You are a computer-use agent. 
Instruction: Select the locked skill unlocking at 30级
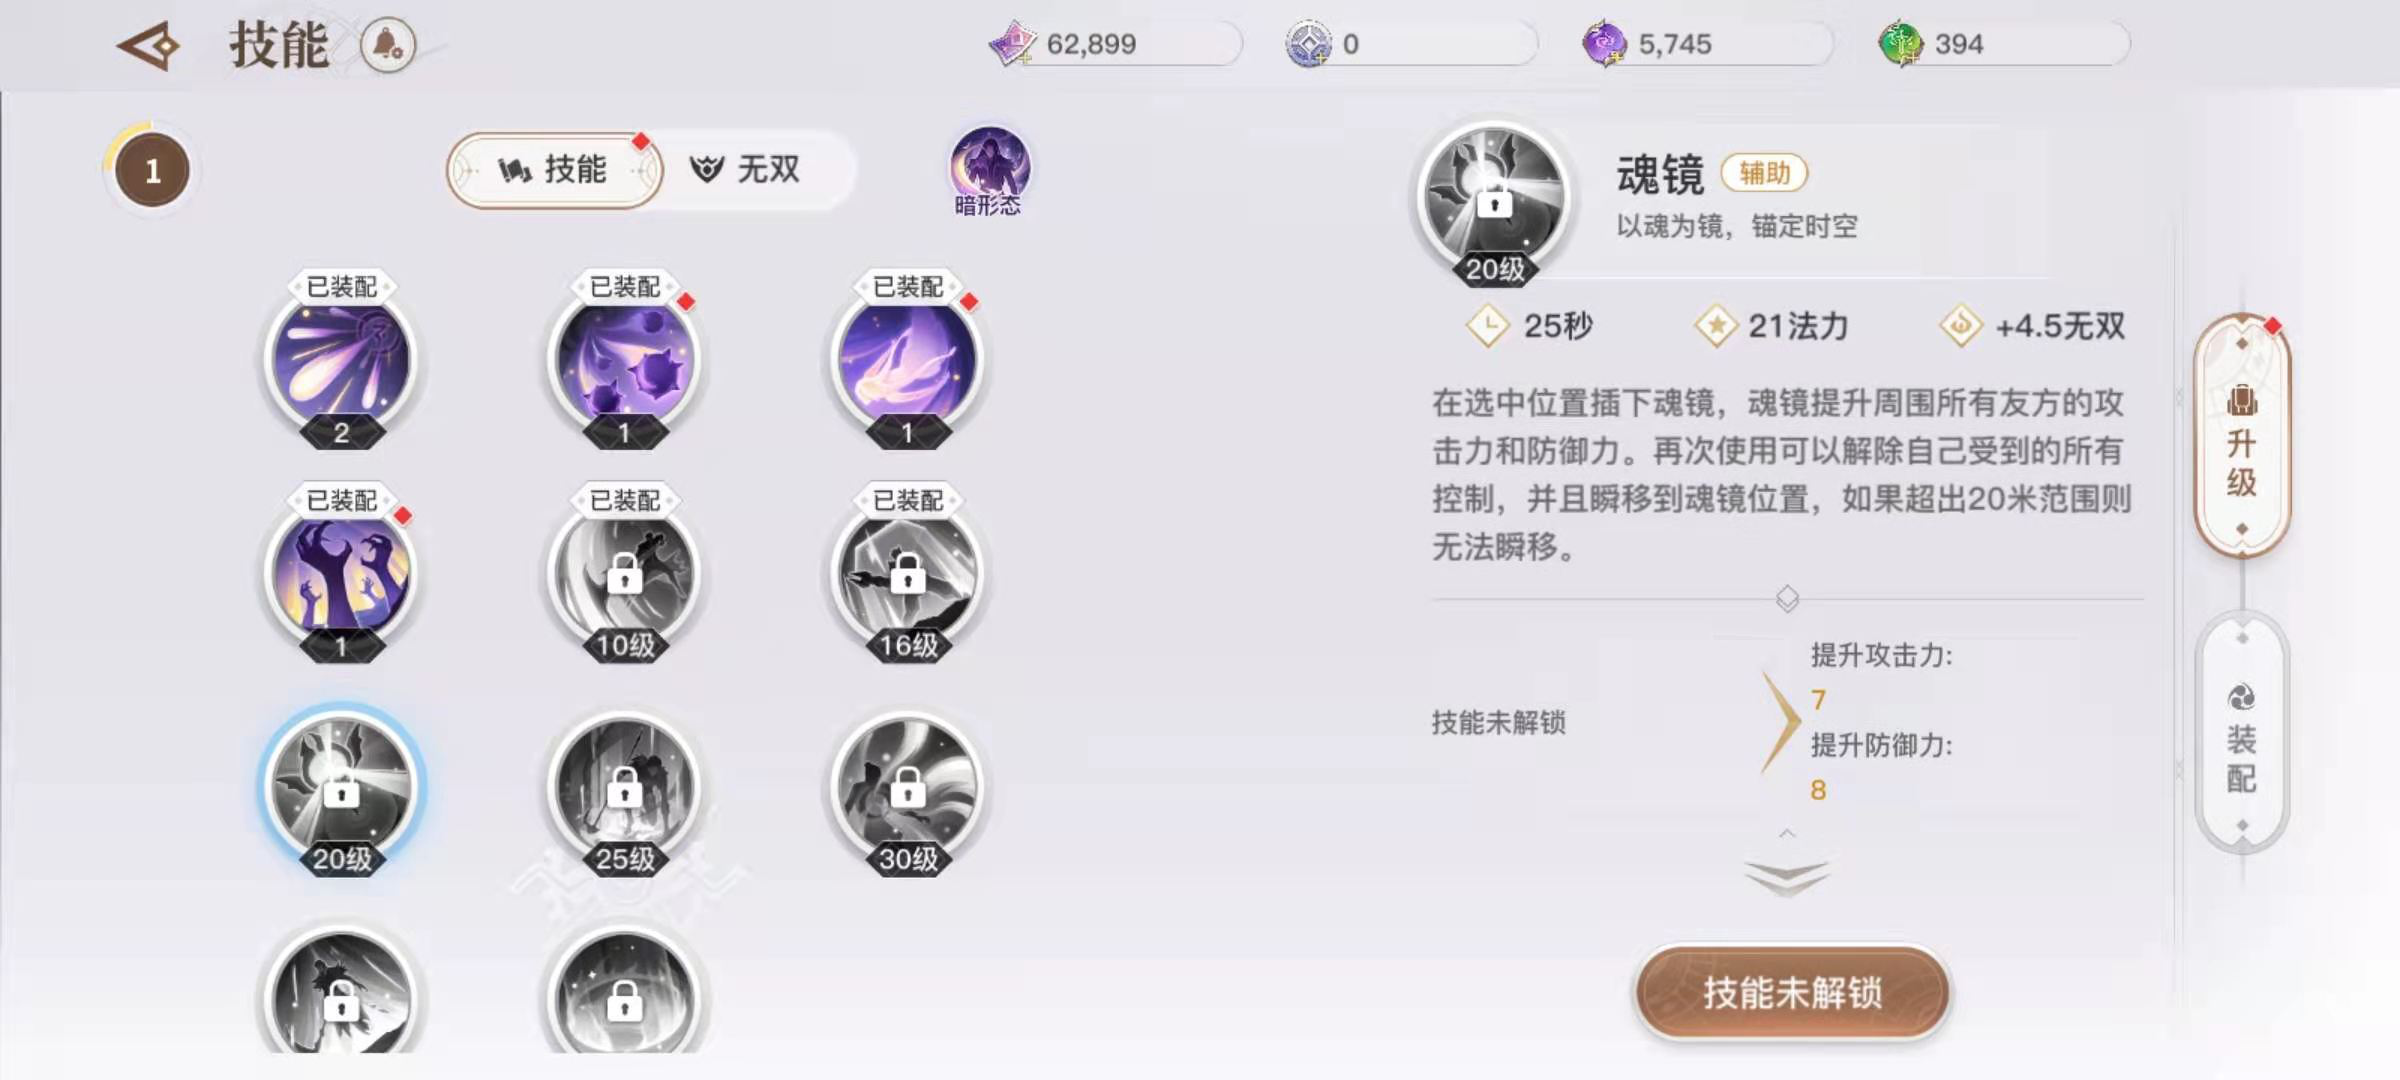pyautogui.click(x=908, y=792)
